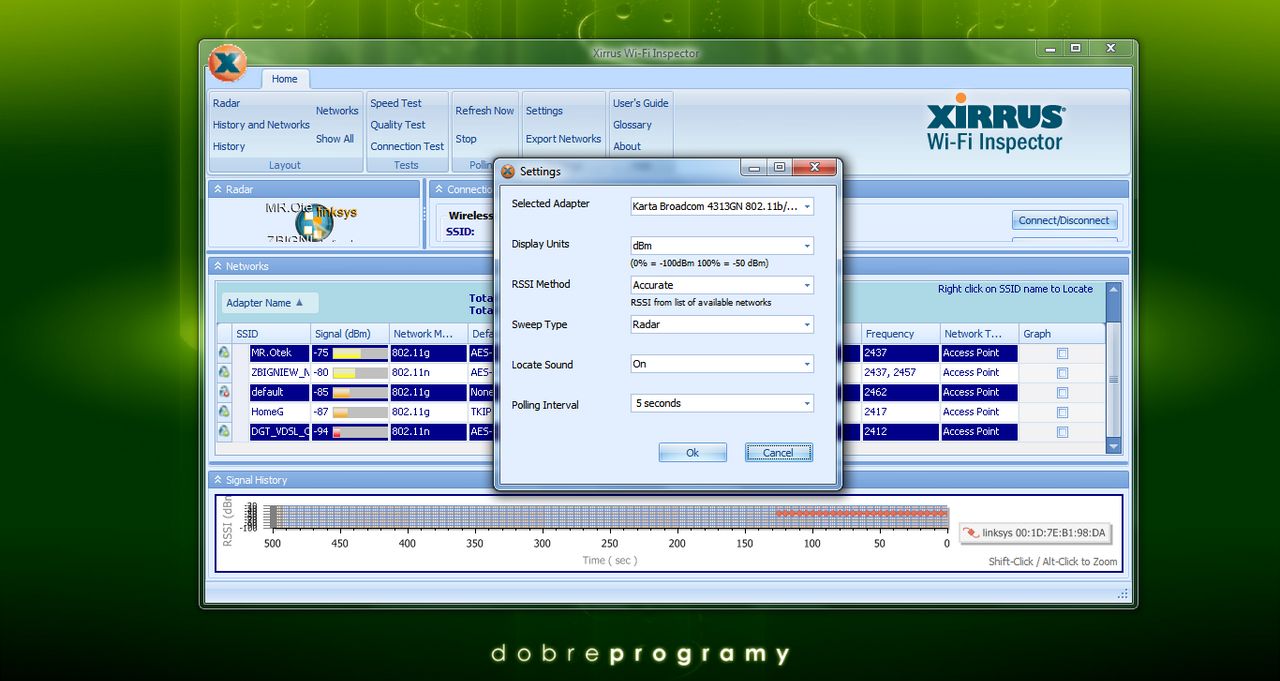Check the Graph box for HomeG
The width and height of the screenshot is (1280, 681).
point(1062,412)
